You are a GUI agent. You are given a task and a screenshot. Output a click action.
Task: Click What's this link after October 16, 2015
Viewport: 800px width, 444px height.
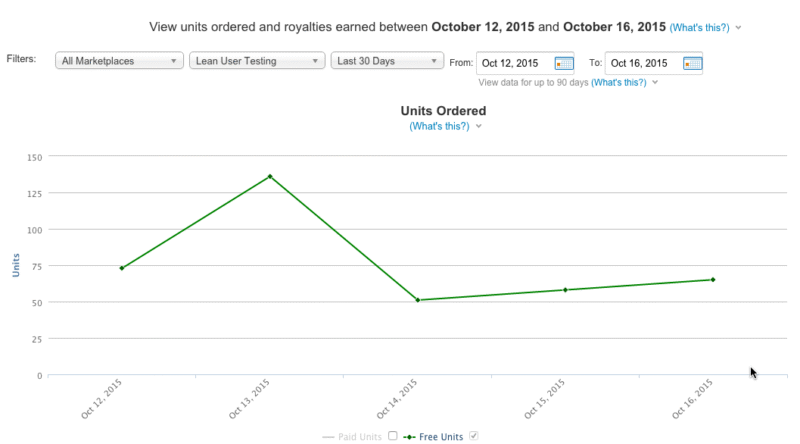pos(699,27)
